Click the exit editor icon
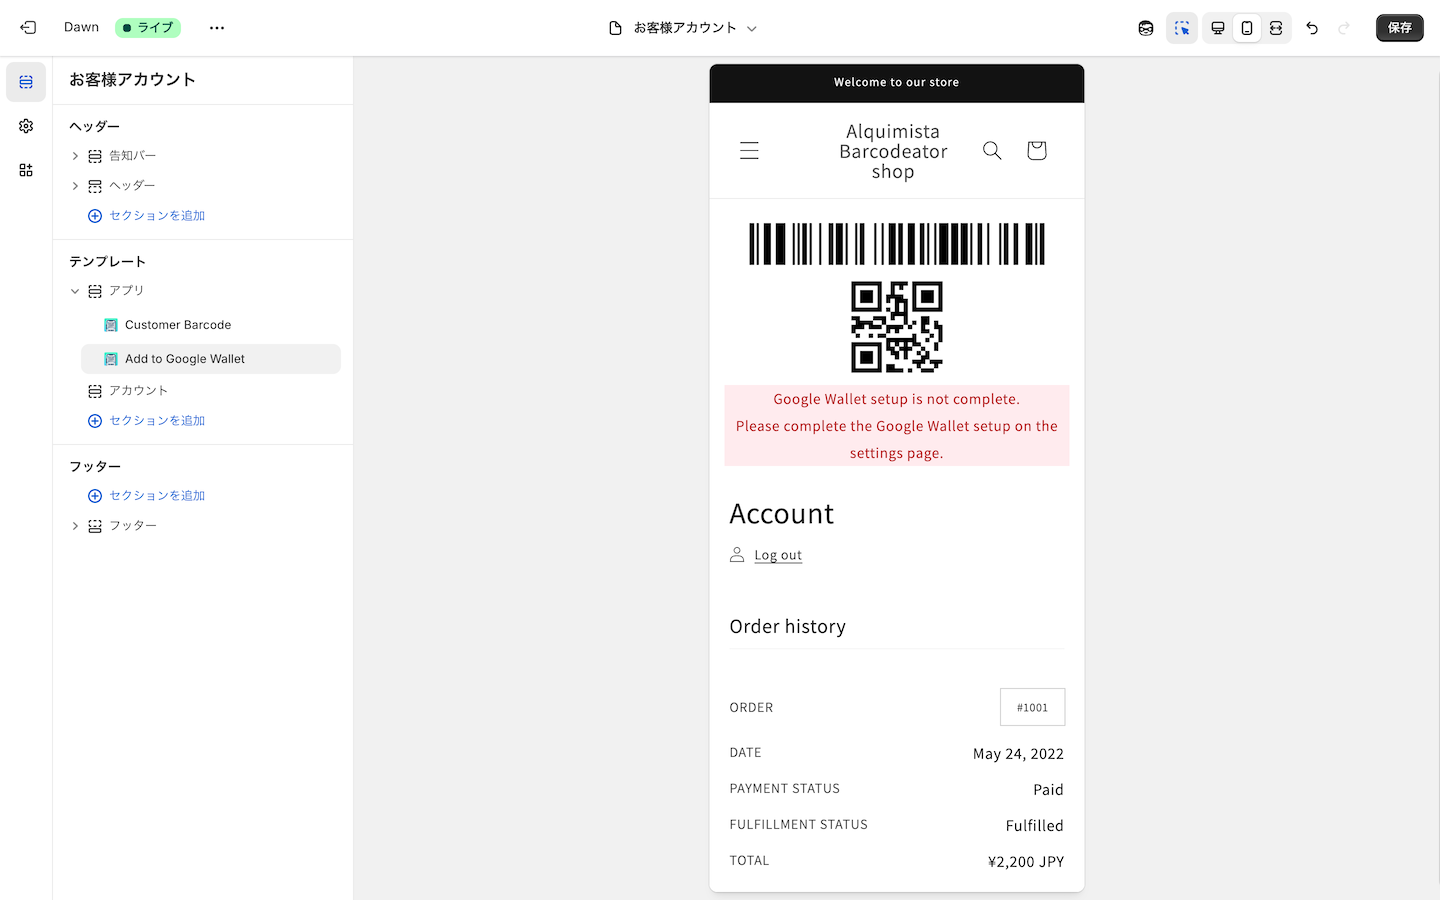The image size is (1440, 900). pyautogui.click(x=28, y=28)
